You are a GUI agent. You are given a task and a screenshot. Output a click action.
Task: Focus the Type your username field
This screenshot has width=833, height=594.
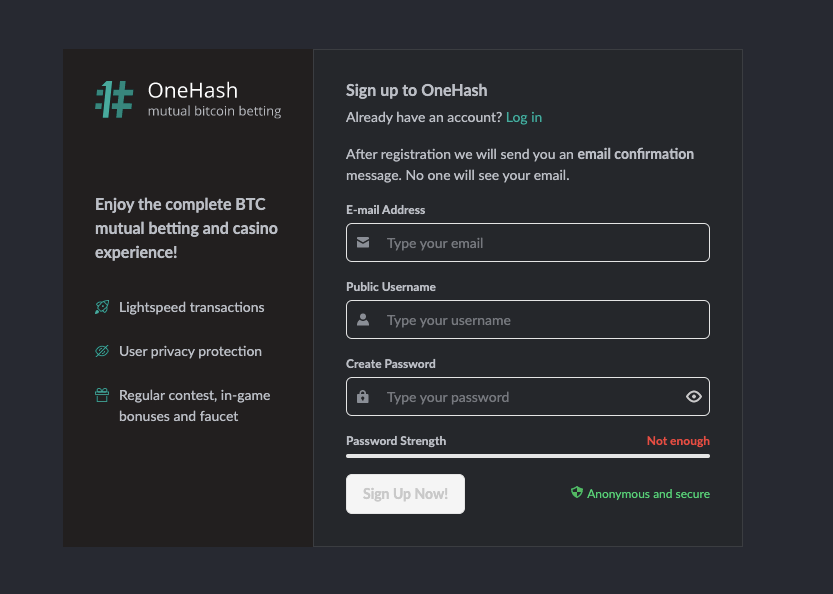pyautogui.click(x=528, y=319)
